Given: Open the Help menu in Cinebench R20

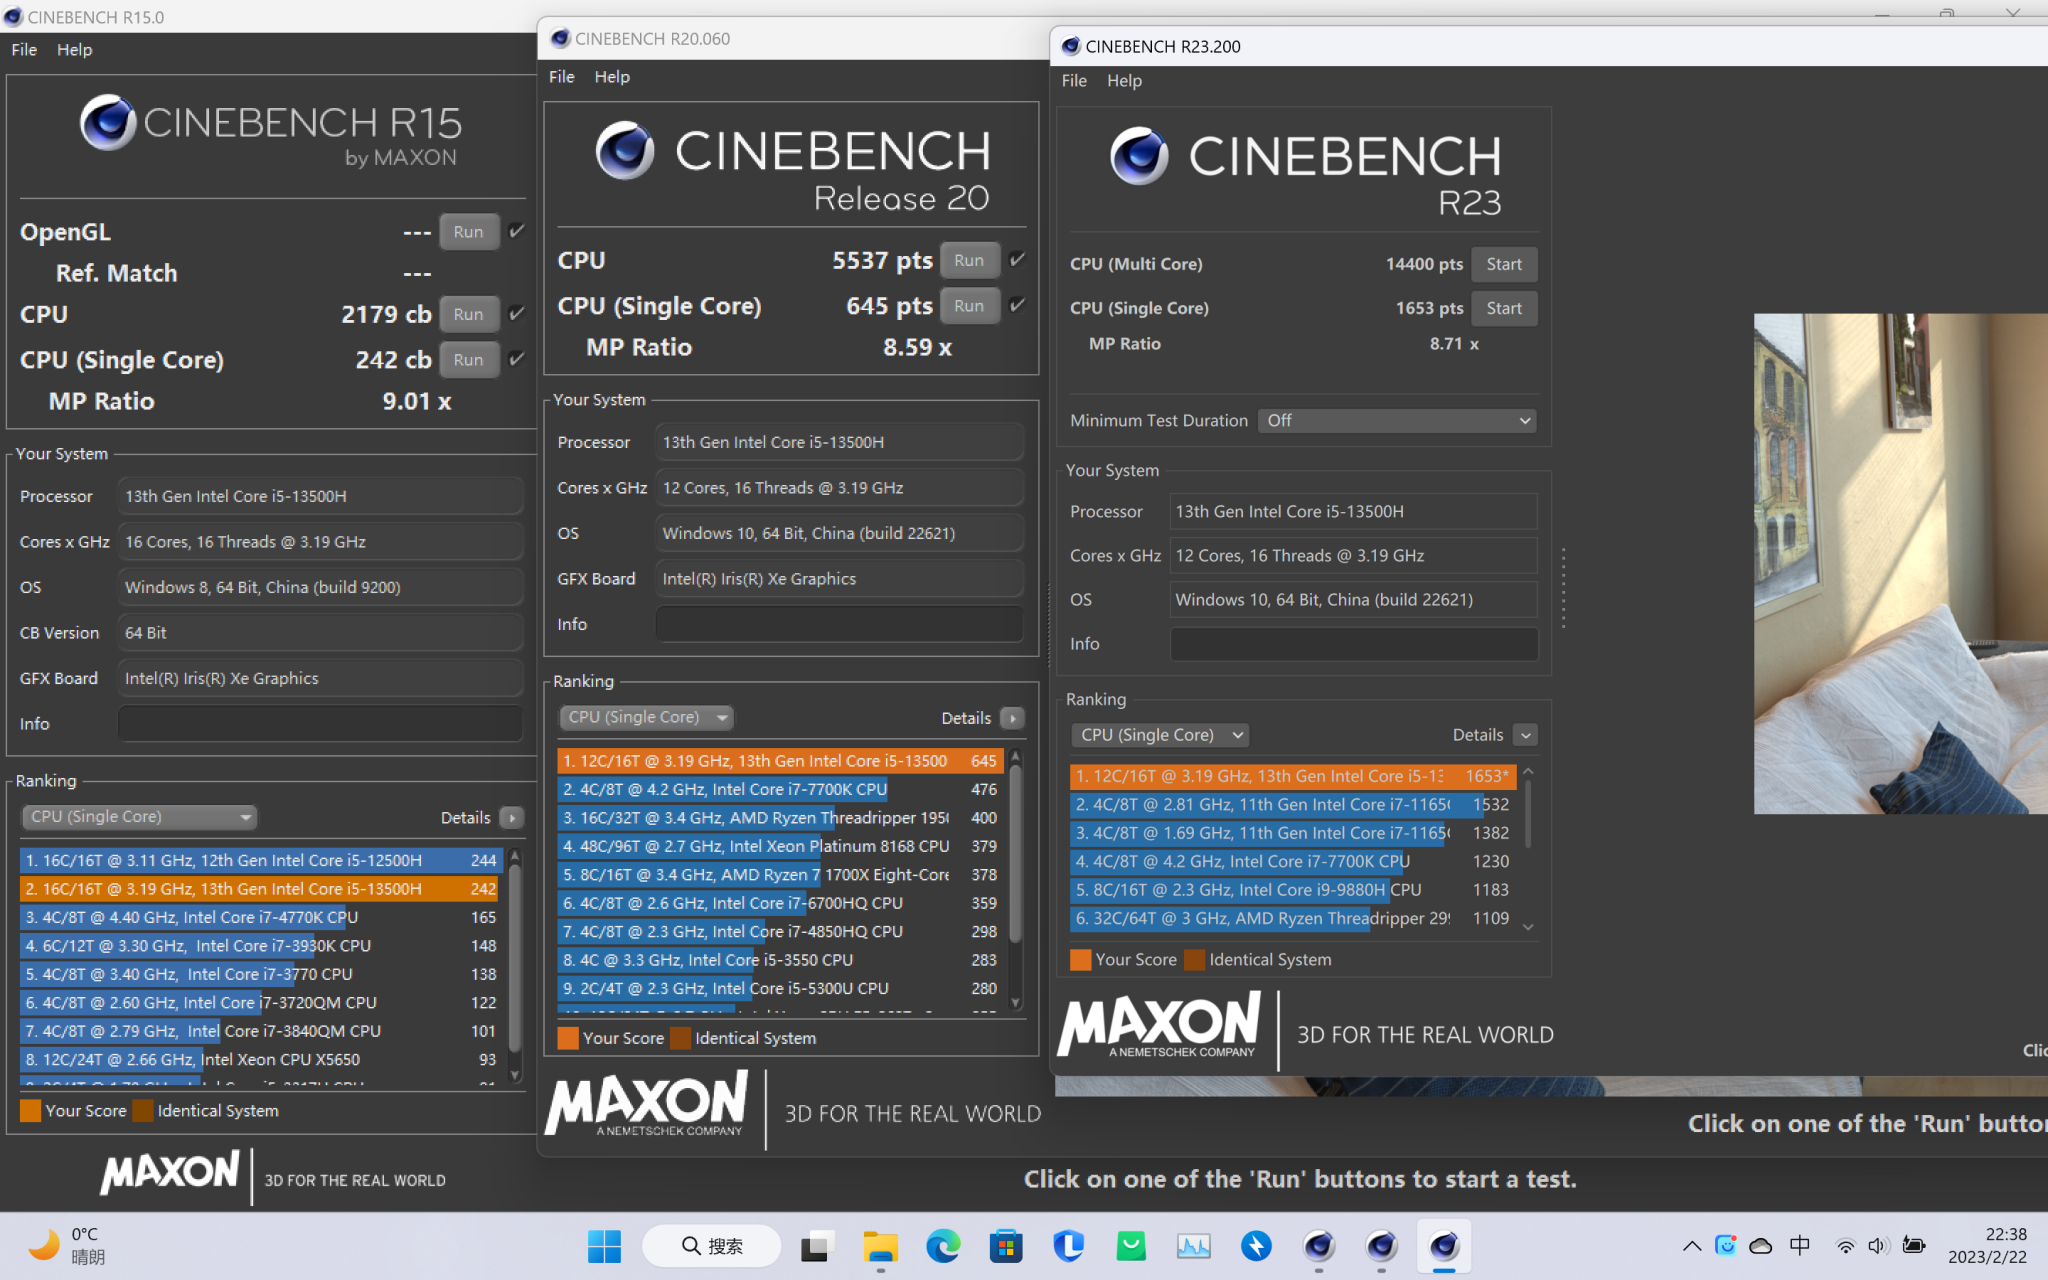Looking at the screenshot, I should [611, 77].
